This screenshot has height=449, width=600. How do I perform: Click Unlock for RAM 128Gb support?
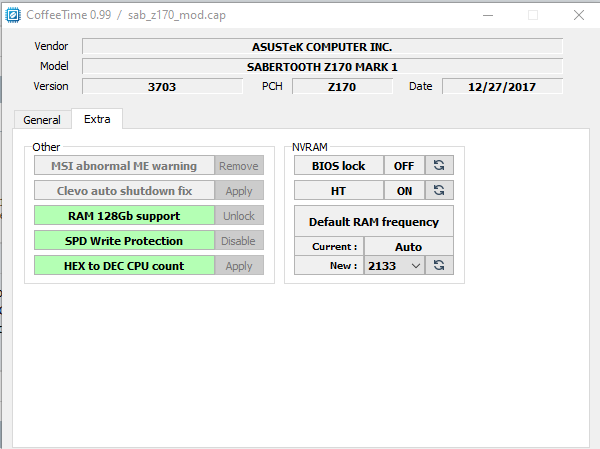point(239,216)
